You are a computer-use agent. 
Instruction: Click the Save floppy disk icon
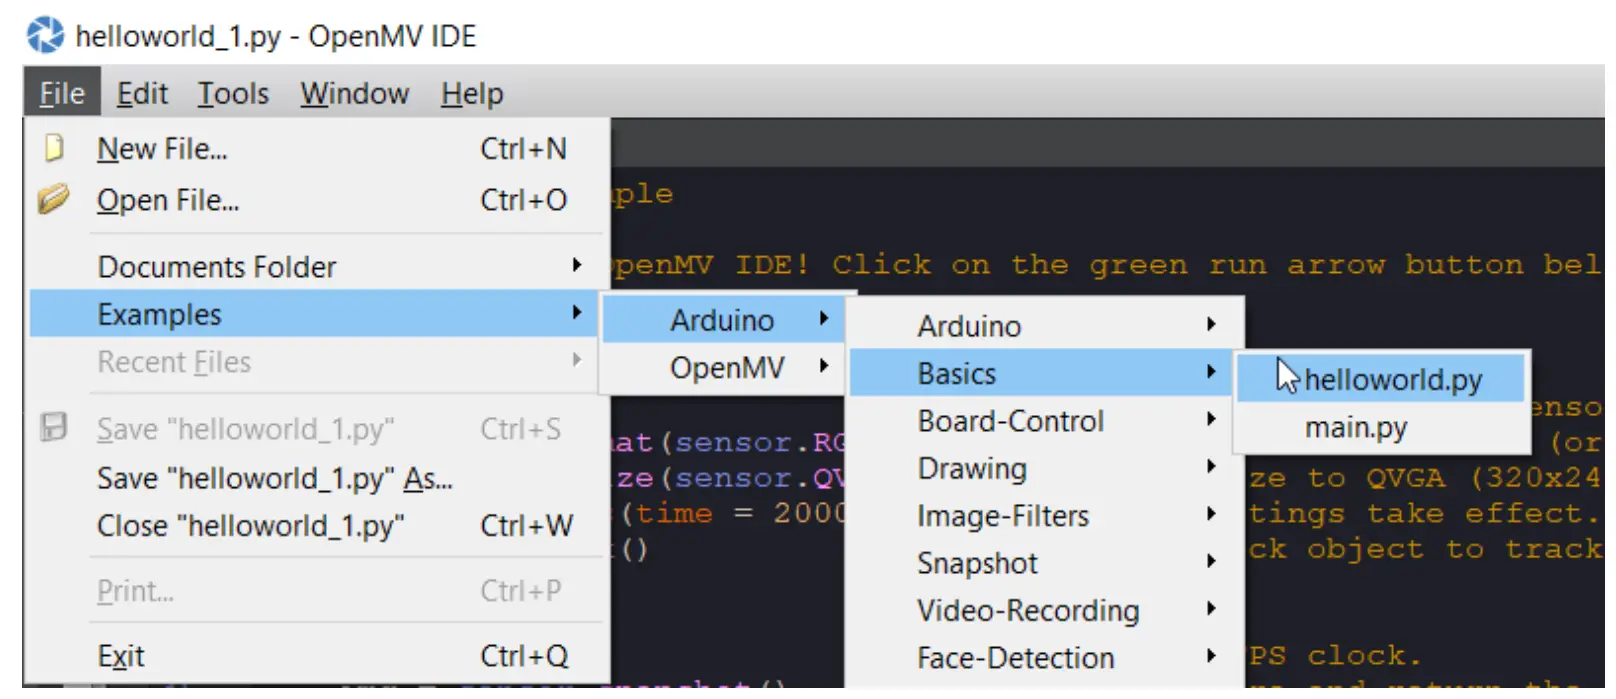pyautogui.click(x=54, y=428)
